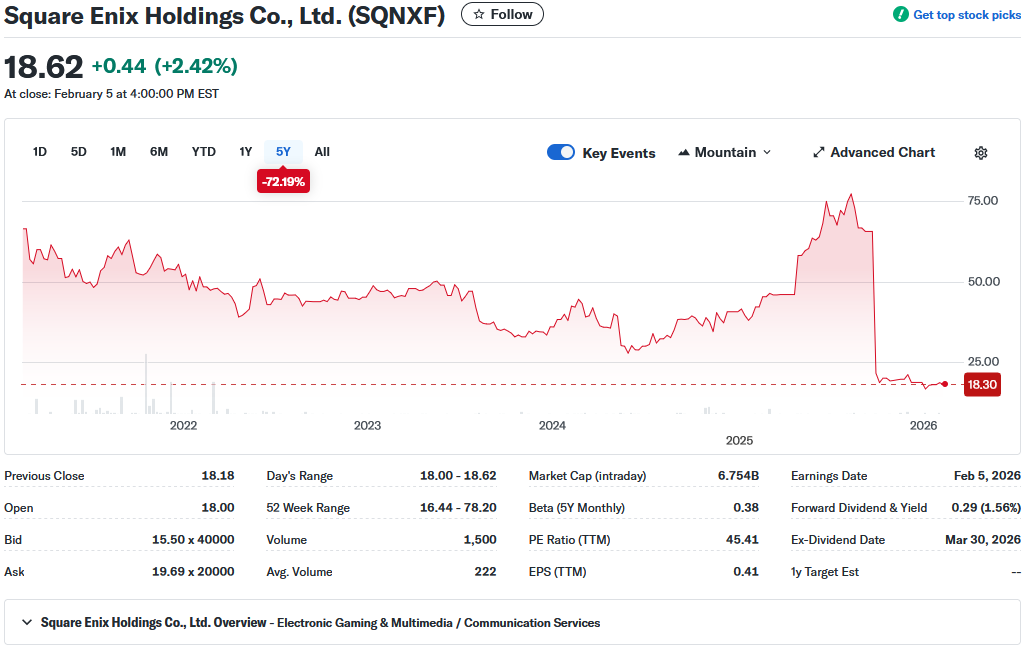Screen dimensions: 1028x656
Task: Click the Follow button
Action: (x=502, y=15)
